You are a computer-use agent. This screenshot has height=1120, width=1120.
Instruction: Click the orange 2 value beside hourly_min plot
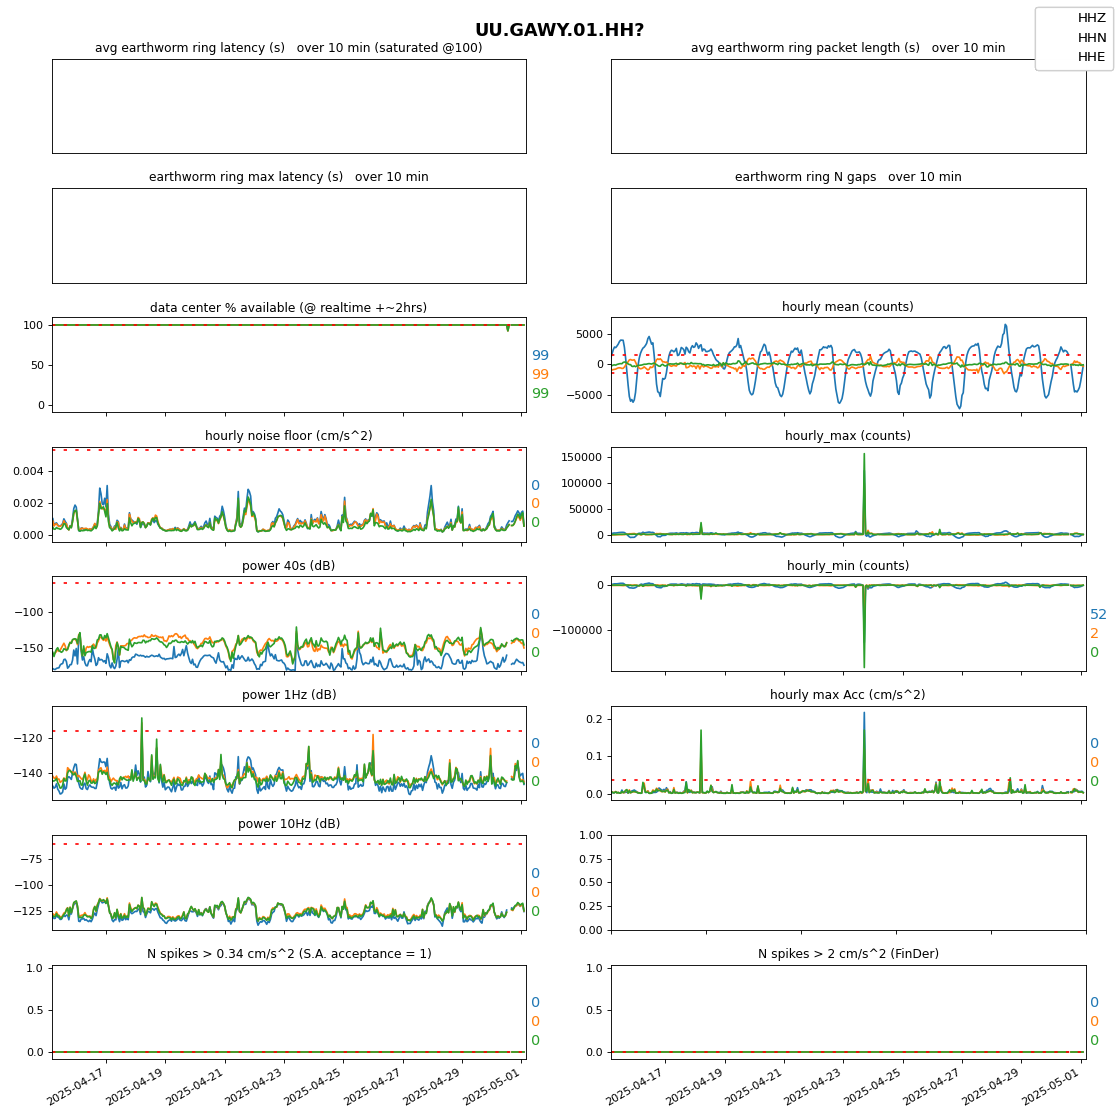(1094, 634)
